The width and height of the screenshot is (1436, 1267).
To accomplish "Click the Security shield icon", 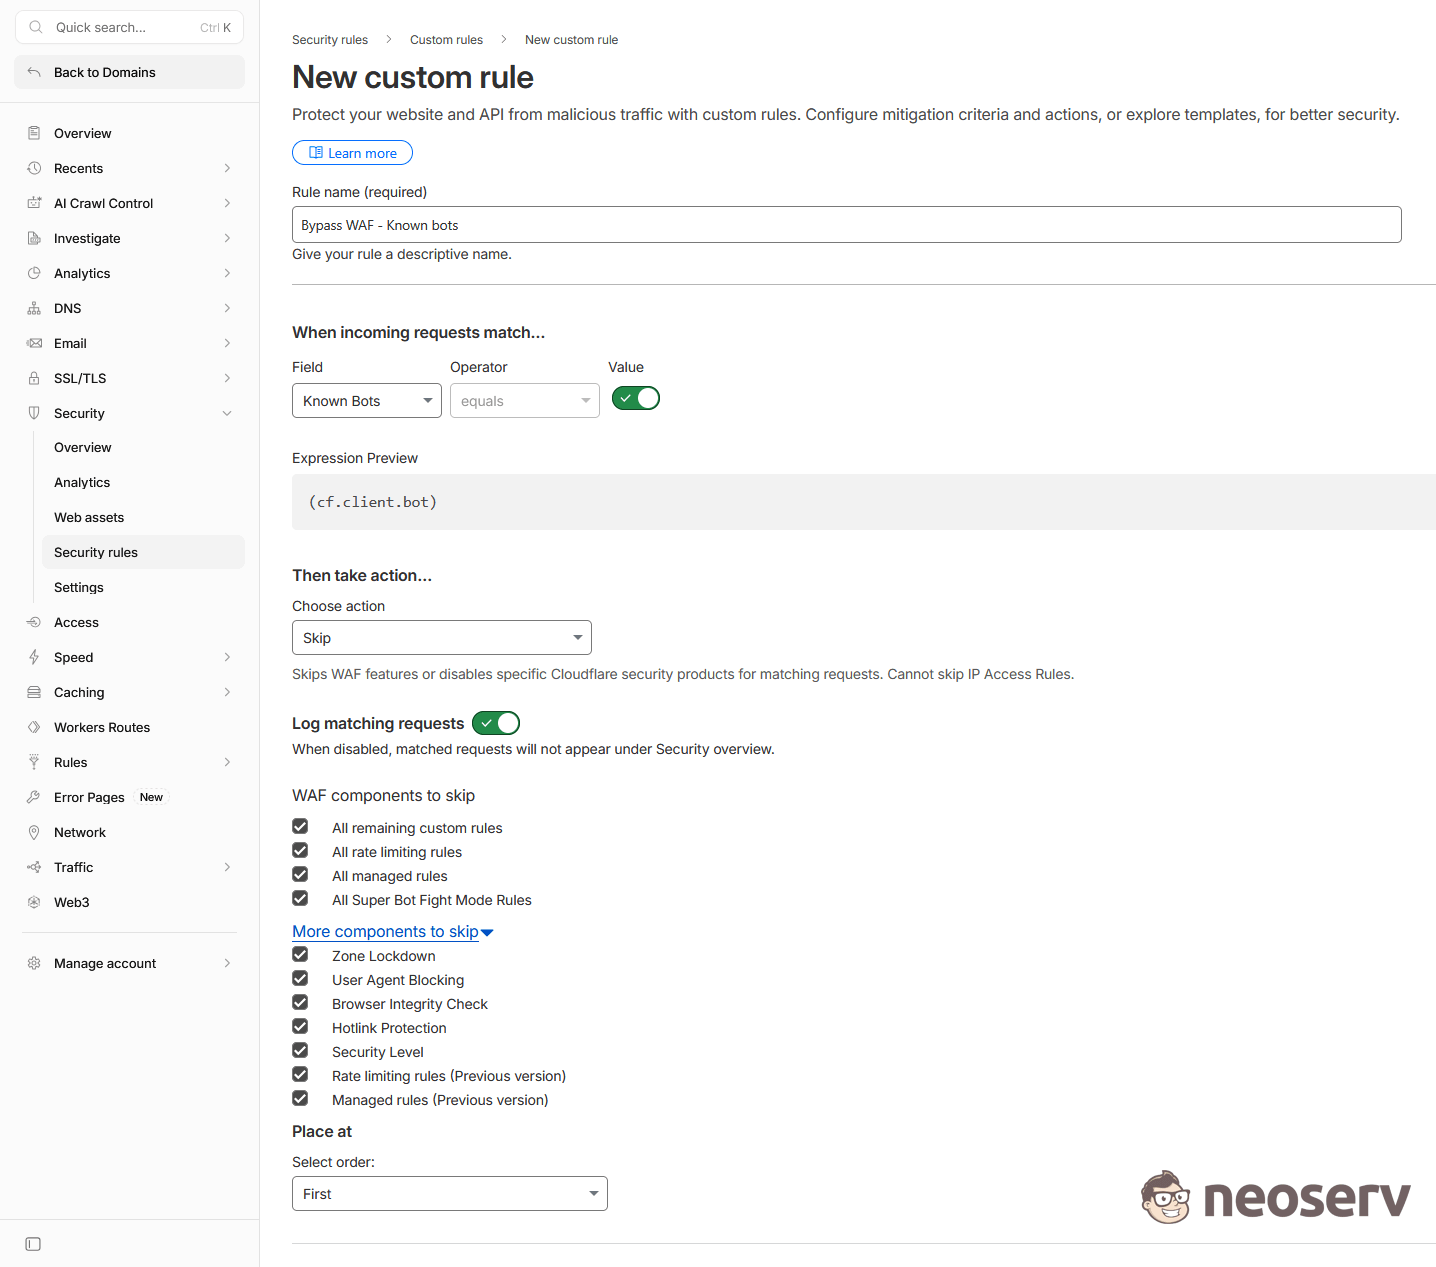I will [34, 413].
